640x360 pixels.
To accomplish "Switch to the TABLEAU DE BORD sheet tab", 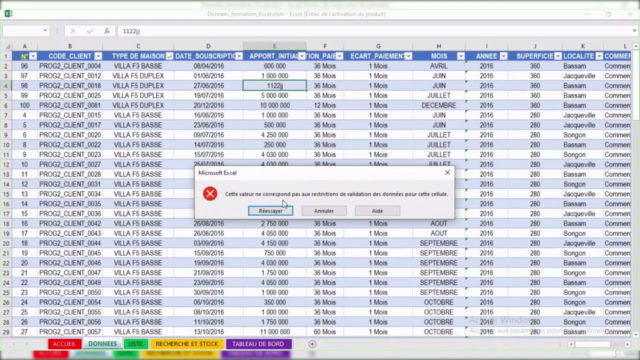I will tap(258, 344).
